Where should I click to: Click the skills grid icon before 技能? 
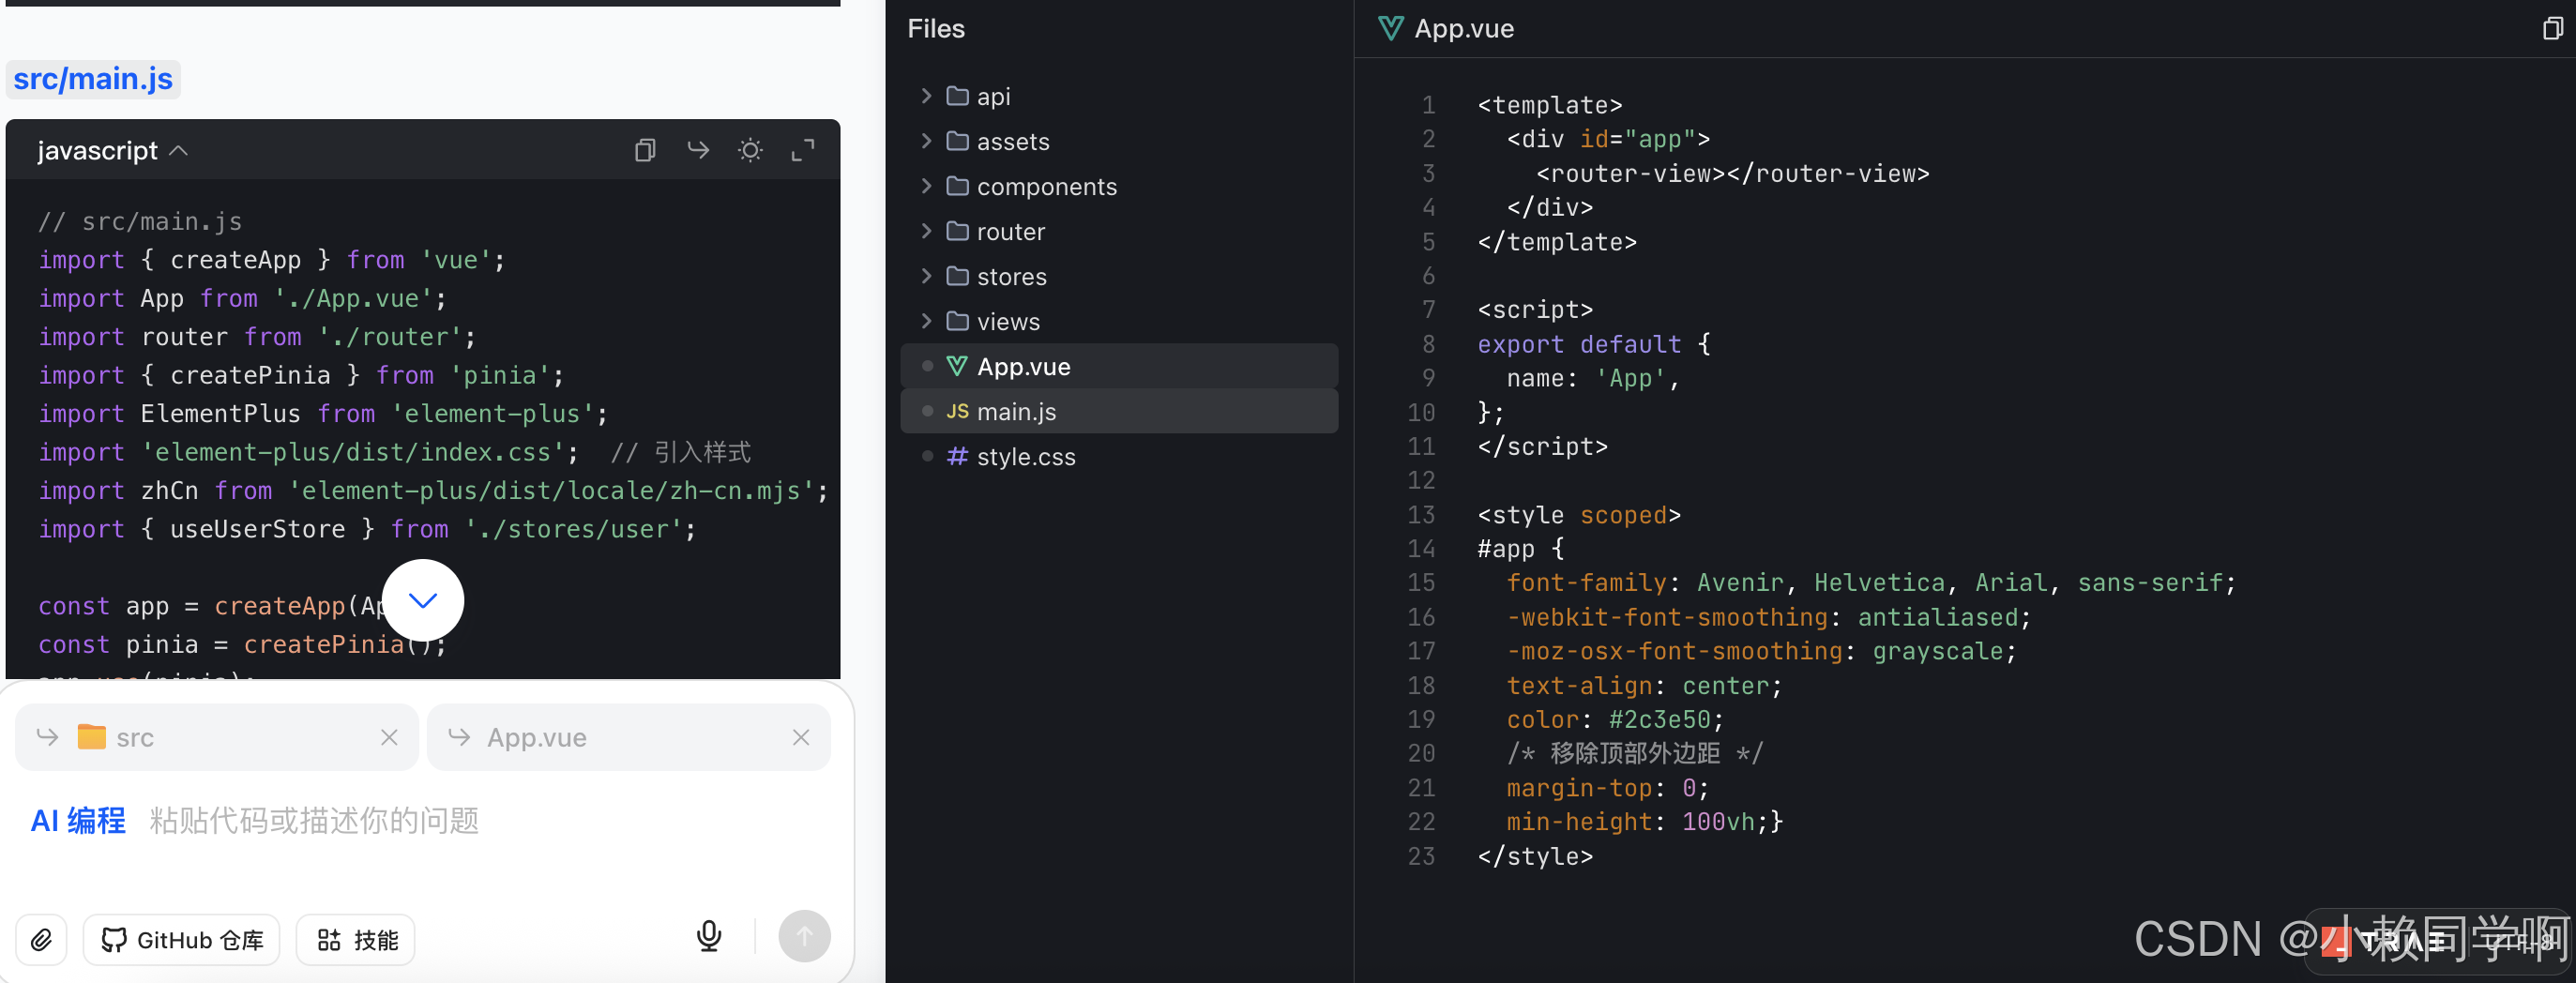pyautogui.click(x=329, y=940)
